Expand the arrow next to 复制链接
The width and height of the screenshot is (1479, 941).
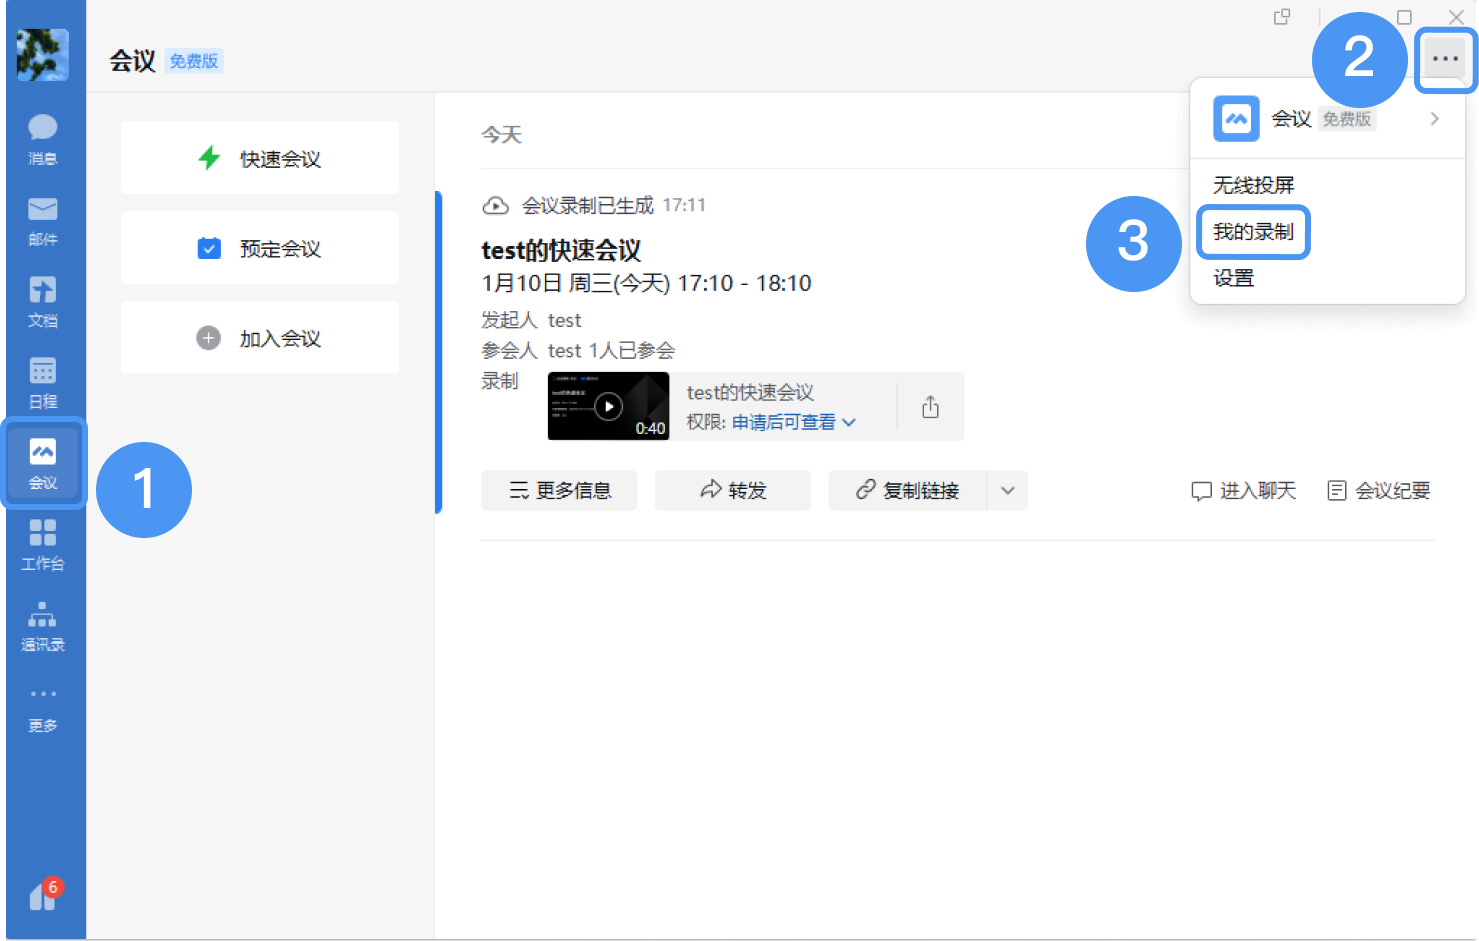coord(1008,490)
